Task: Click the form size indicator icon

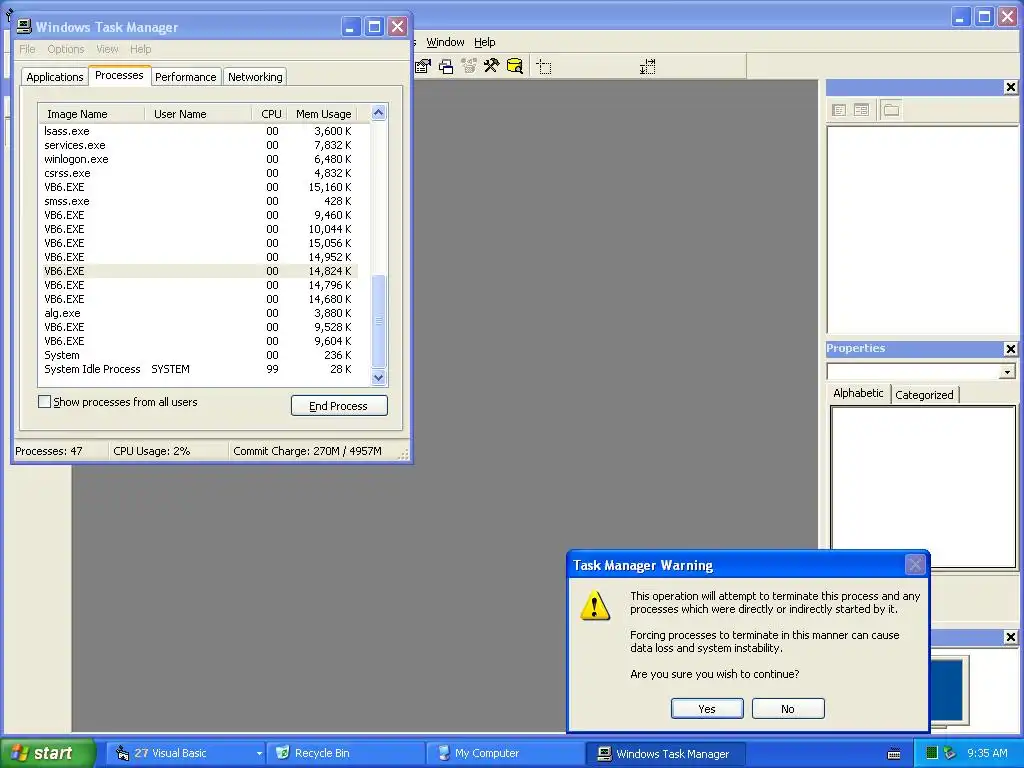Action: click(x=647, y=67)
